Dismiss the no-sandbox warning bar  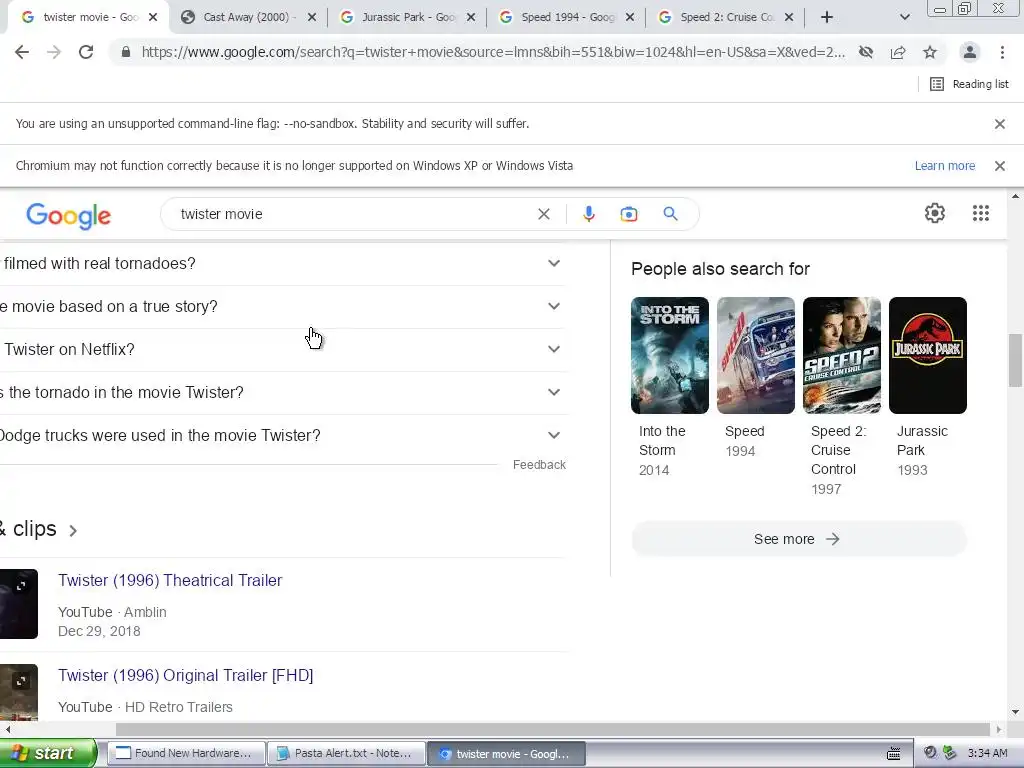point(1000,124)
